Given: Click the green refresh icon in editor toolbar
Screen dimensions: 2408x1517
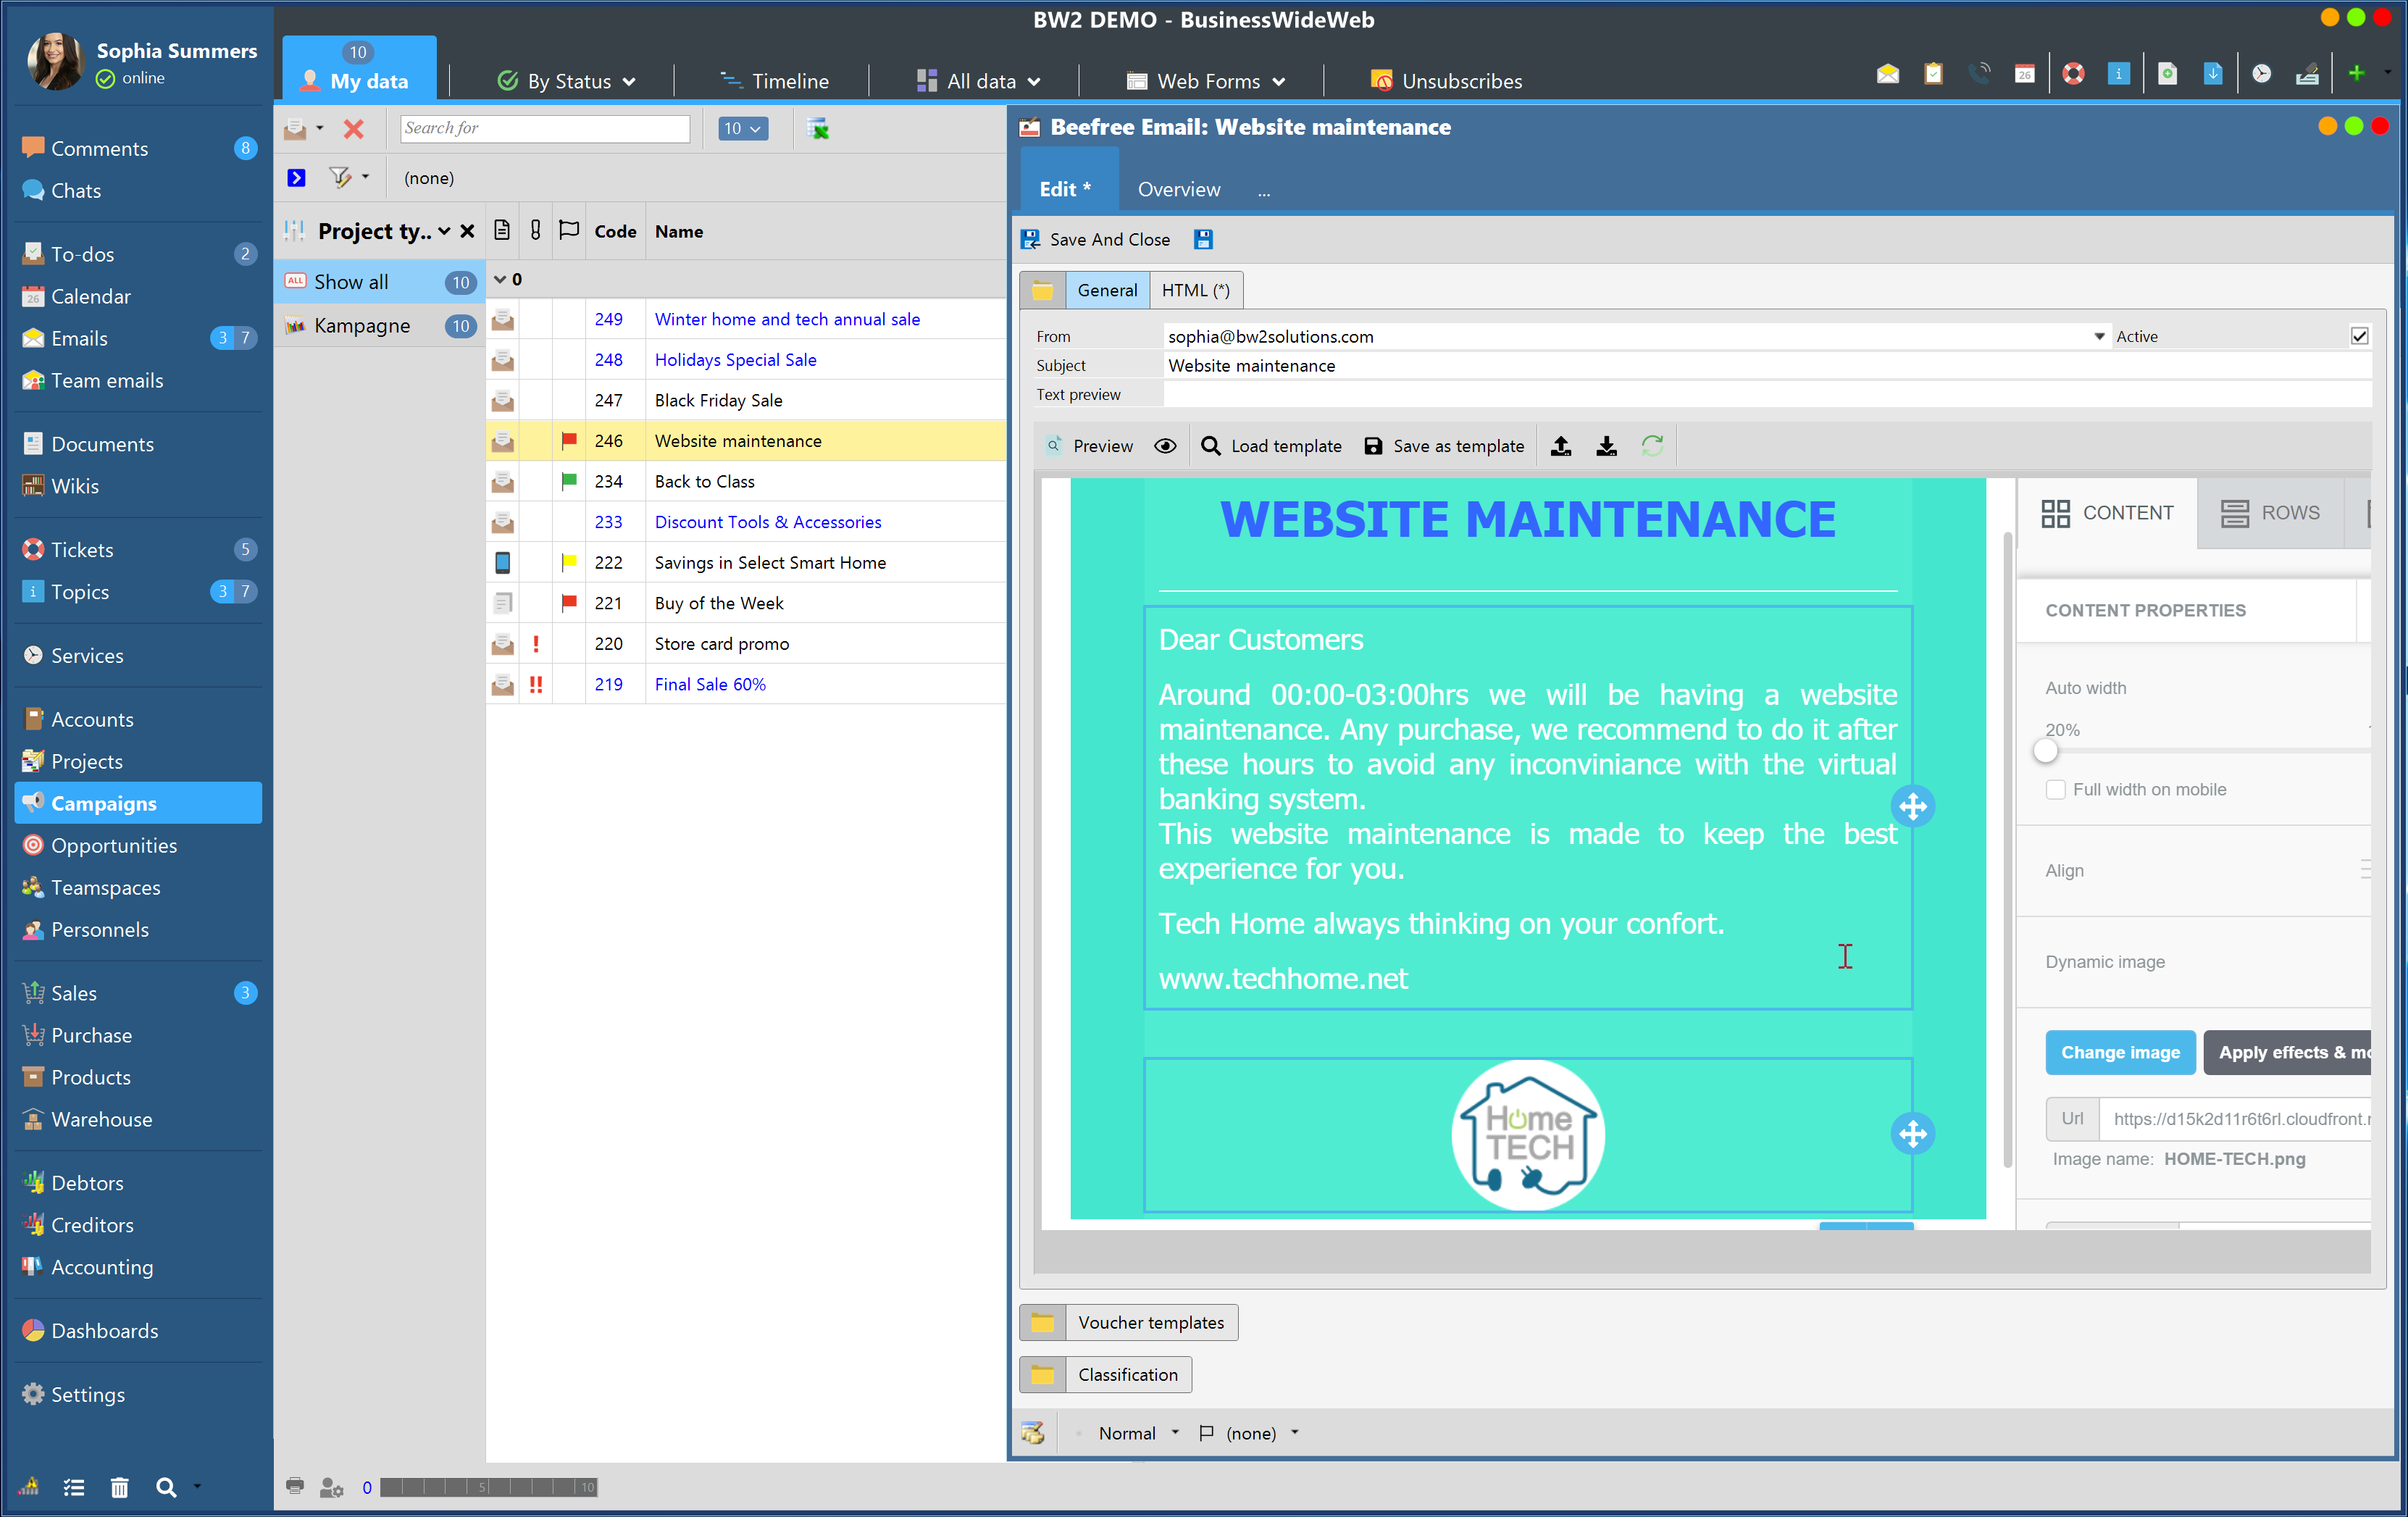Looking at the screenshot, I should point(1653,446).
